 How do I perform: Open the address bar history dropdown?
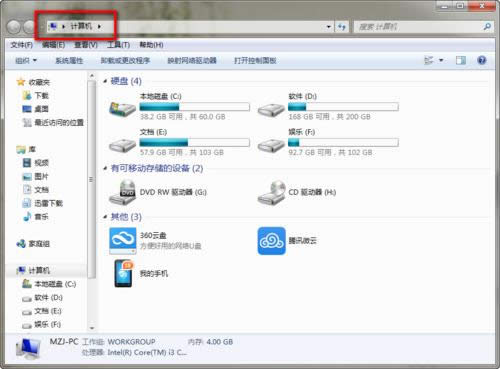[x=329, y=27]
